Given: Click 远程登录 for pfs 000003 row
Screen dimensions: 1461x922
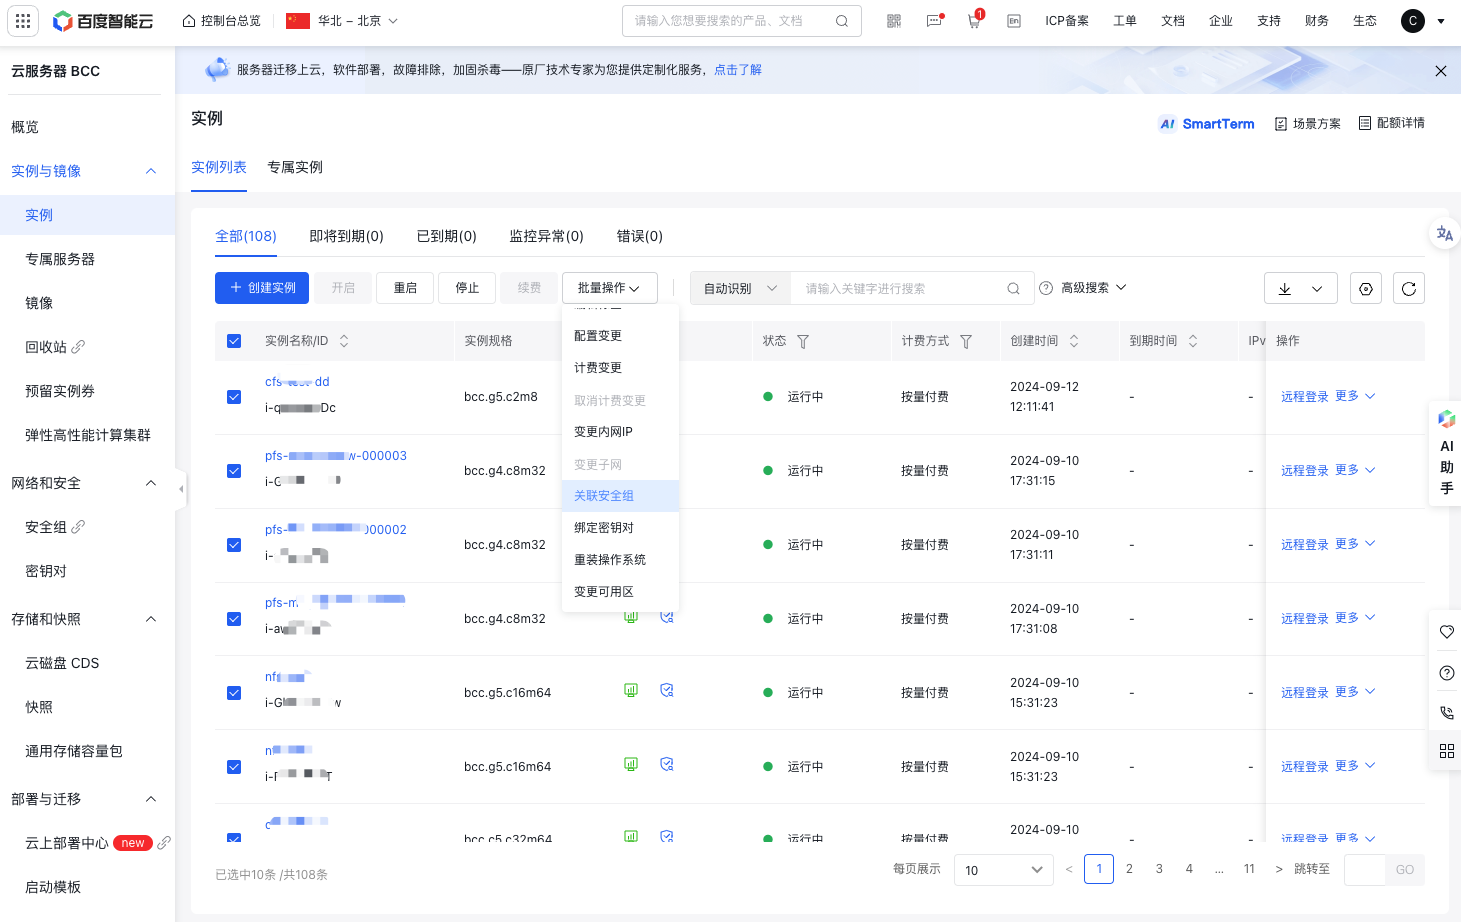Looking at the screenshot, I should [x=1305, y=471].
